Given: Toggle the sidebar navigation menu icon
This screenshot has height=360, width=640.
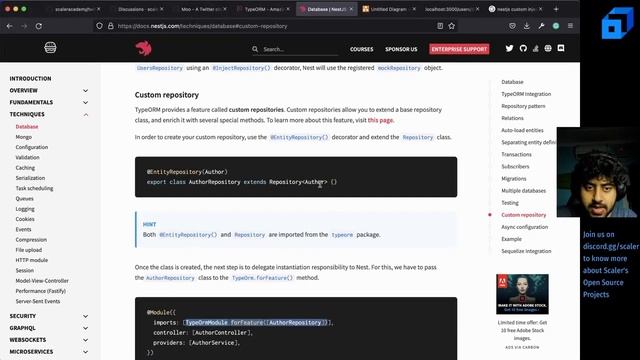Looking at the screenshot, I should pos(50,48).
